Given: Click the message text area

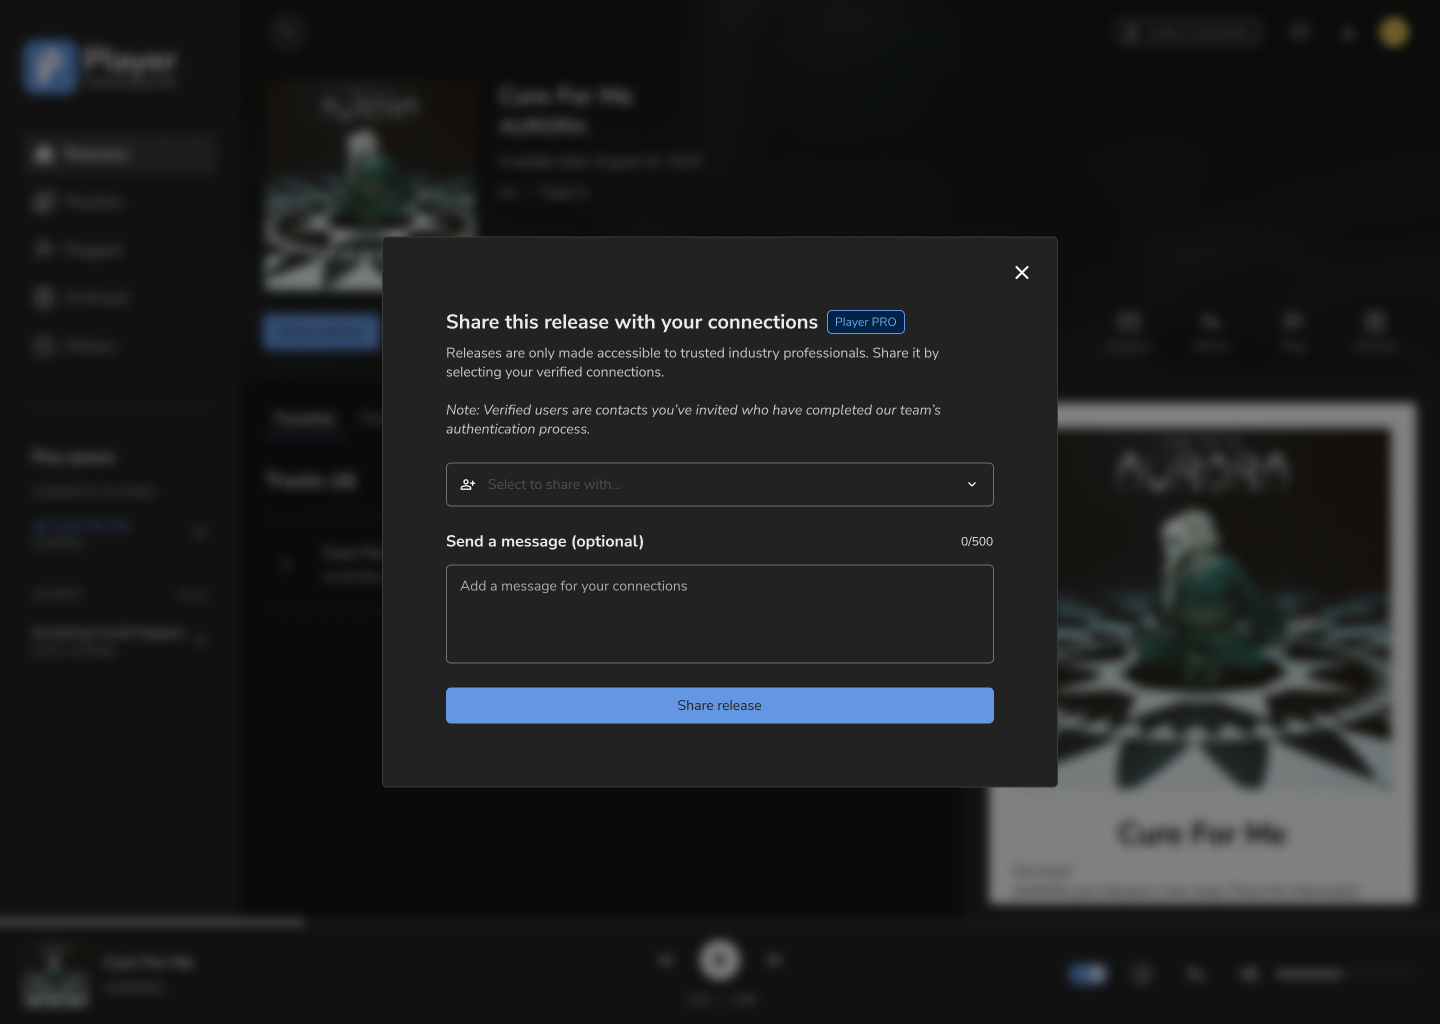Looking at the screenshot, I should (719, 613).
